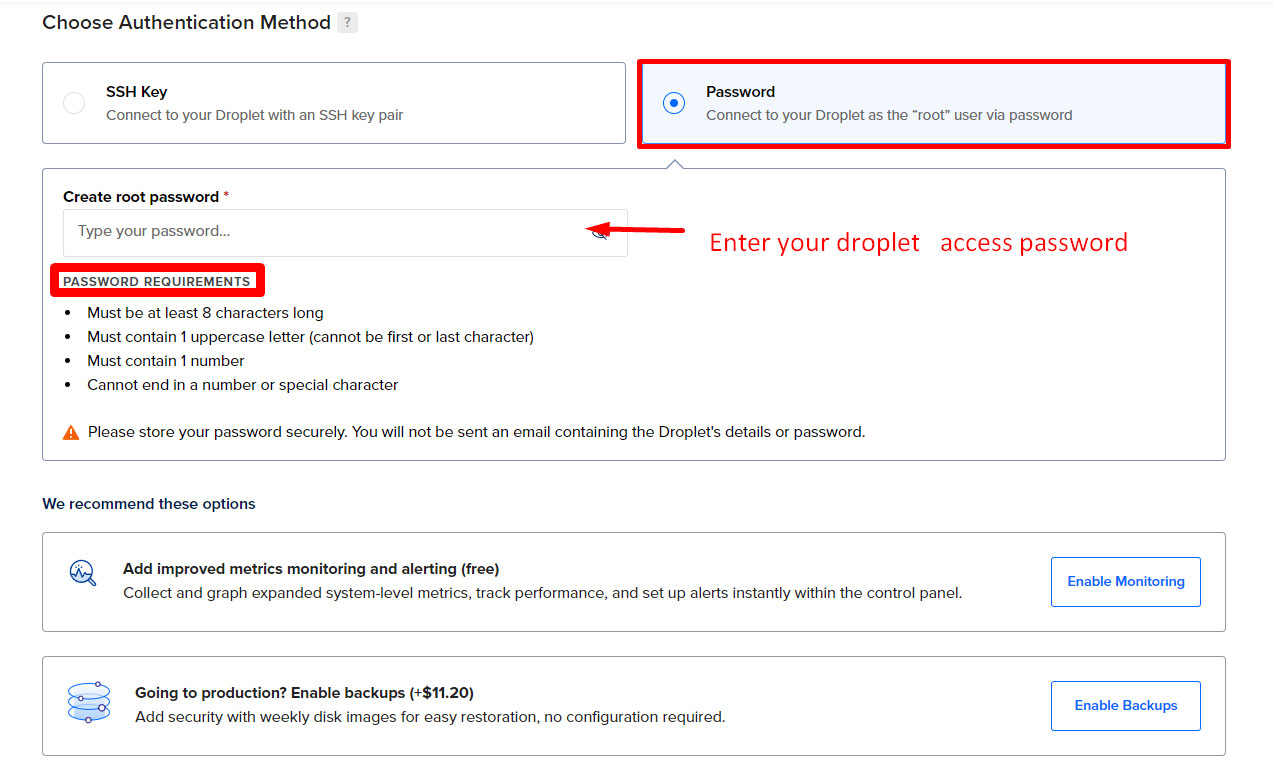Focus the Type your password input field
Viewport: 1273px width, 784px height.
[x=320, y=232]
